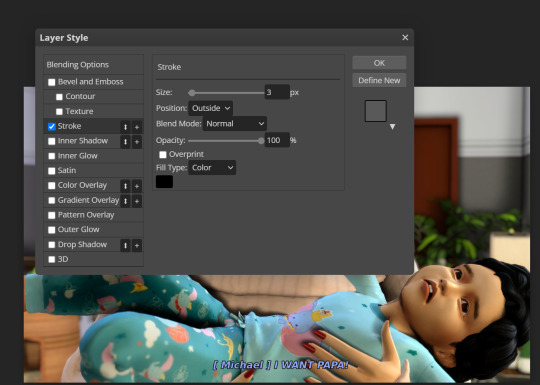Enable the Bevel and Emboss checkbox

pos(52,82)
